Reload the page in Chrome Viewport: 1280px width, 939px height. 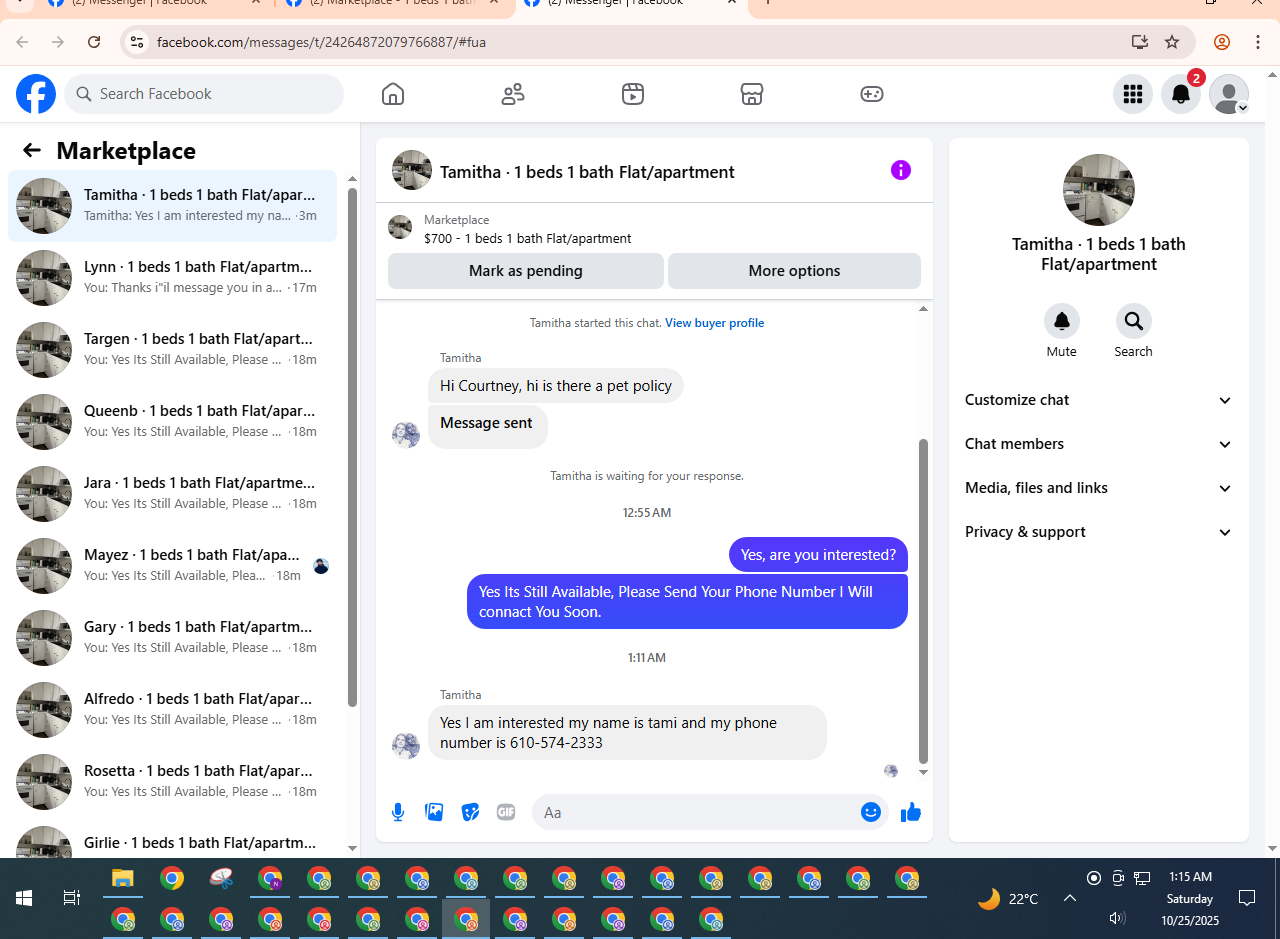tap(94, 42)
